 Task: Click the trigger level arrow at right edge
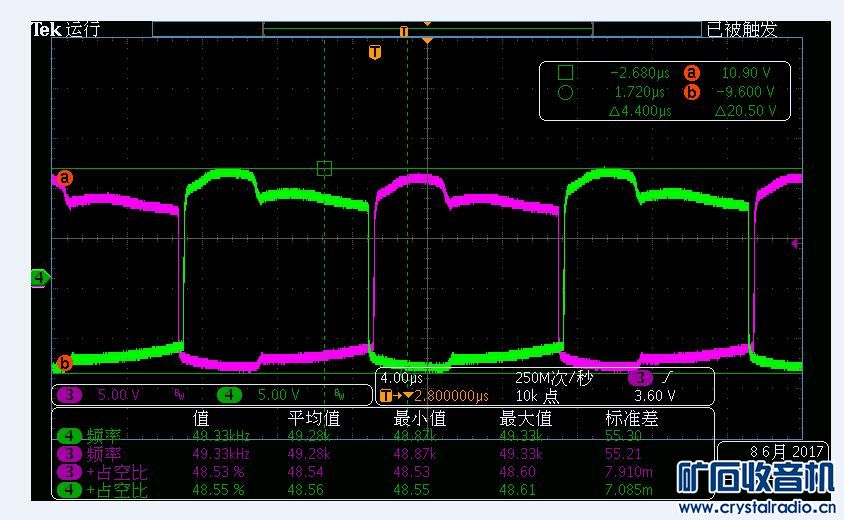794,244
